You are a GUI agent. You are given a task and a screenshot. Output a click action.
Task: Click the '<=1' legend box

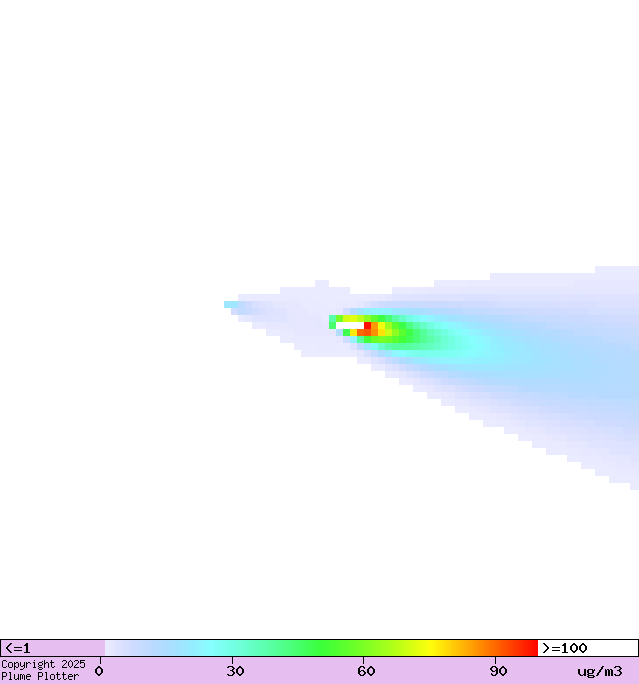[53, 648]
